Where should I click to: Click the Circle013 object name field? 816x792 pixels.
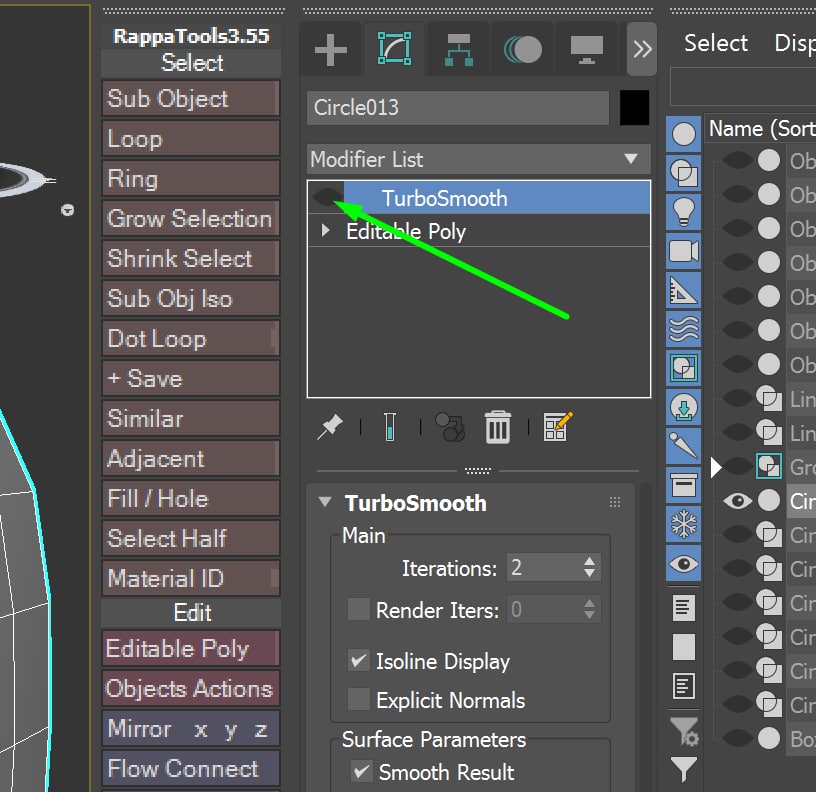point(458,108)
